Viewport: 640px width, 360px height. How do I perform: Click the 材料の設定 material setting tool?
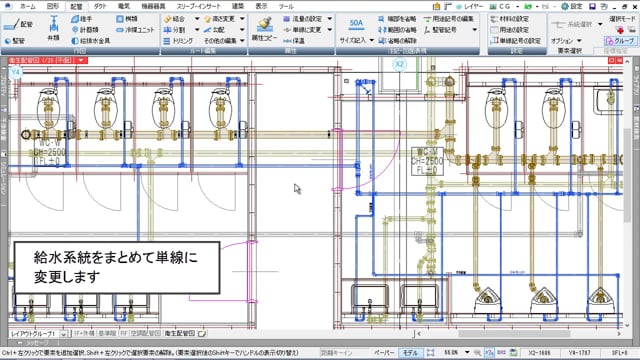click(509, 19)
